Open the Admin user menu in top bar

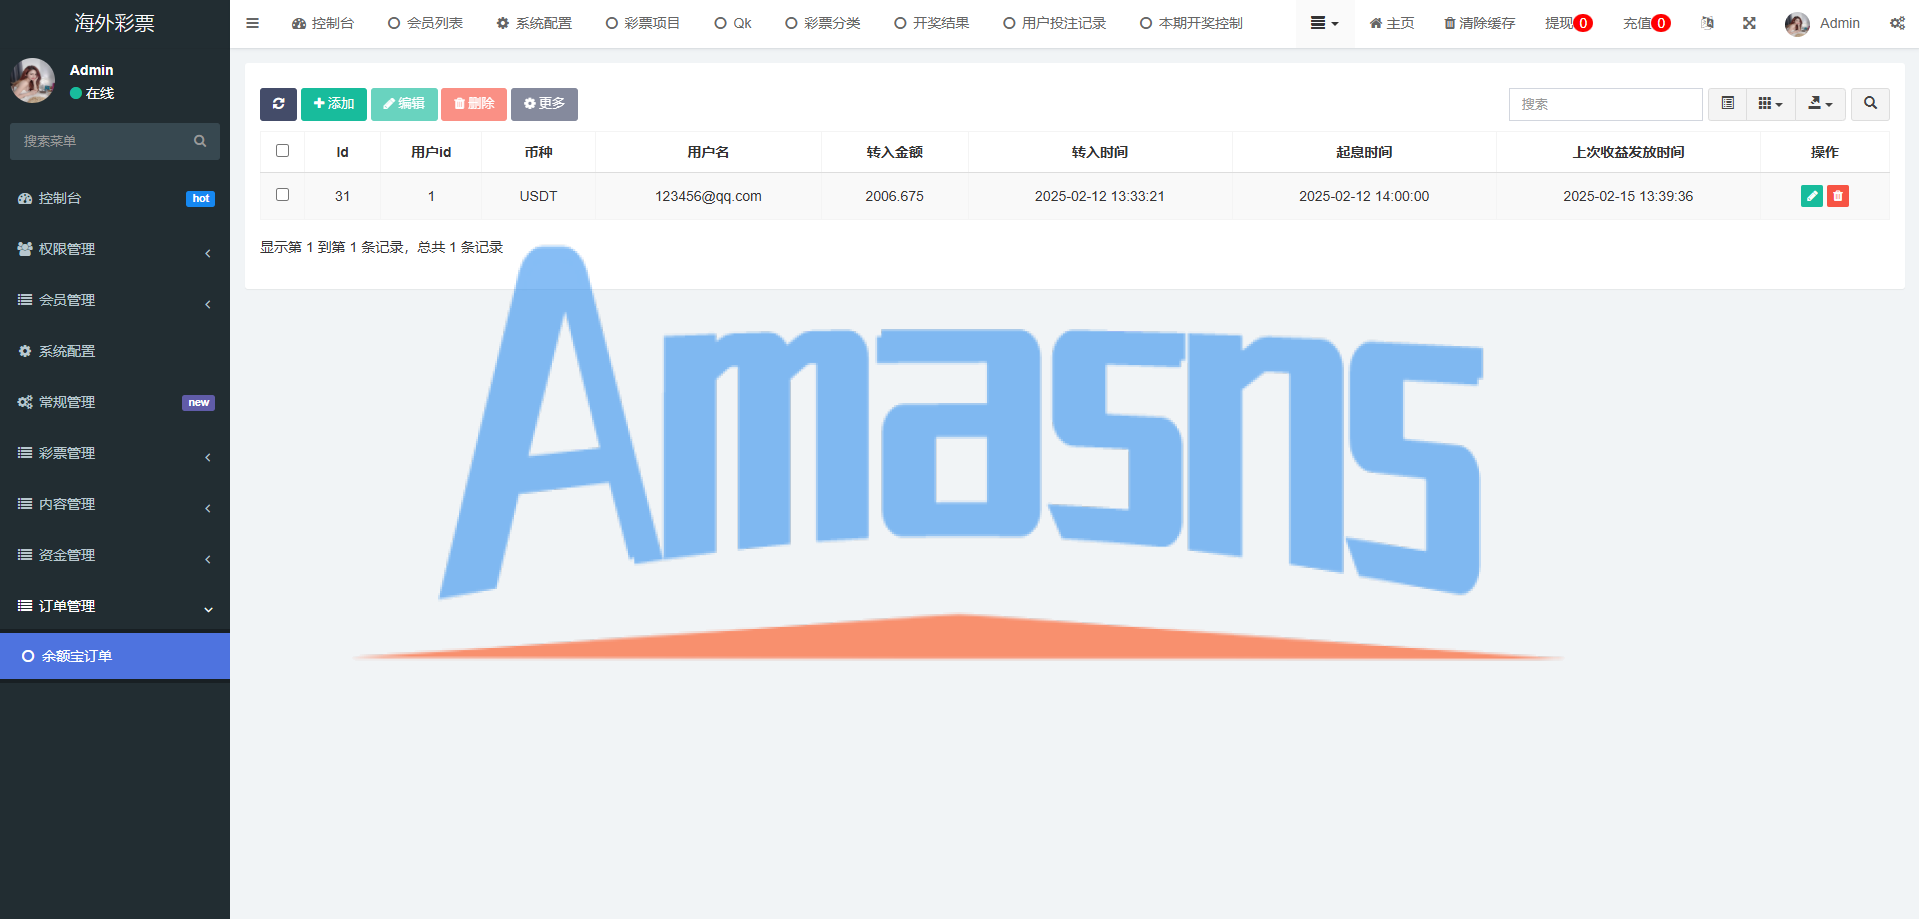tap(1822, 23)
